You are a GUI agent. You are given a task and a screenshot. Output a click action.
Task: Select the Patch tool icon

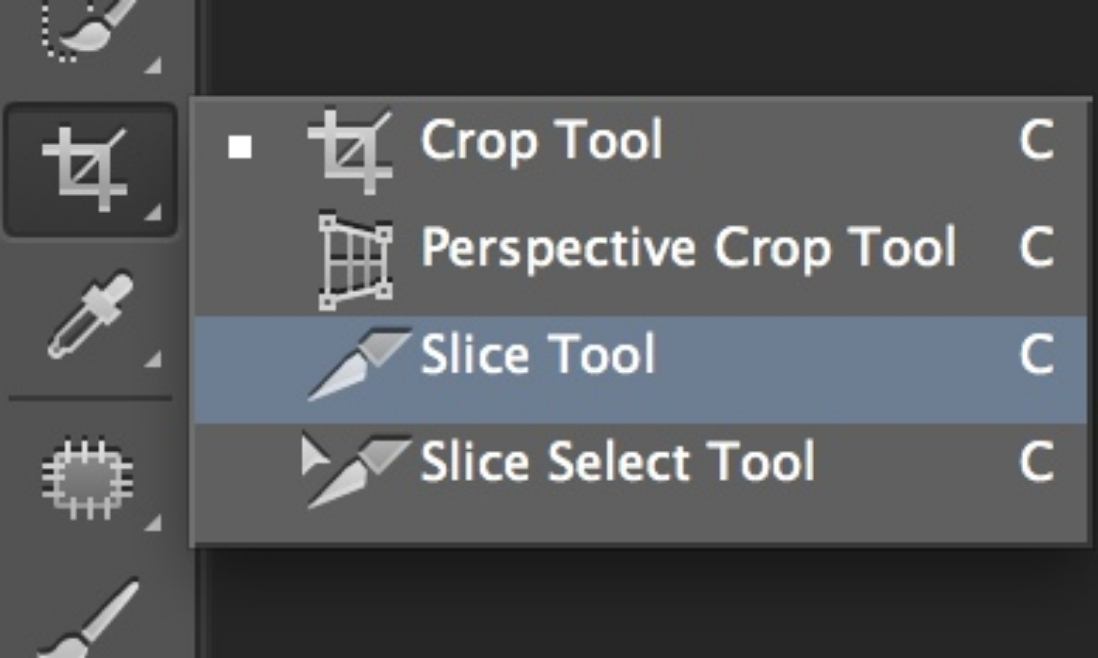[87, 477]
